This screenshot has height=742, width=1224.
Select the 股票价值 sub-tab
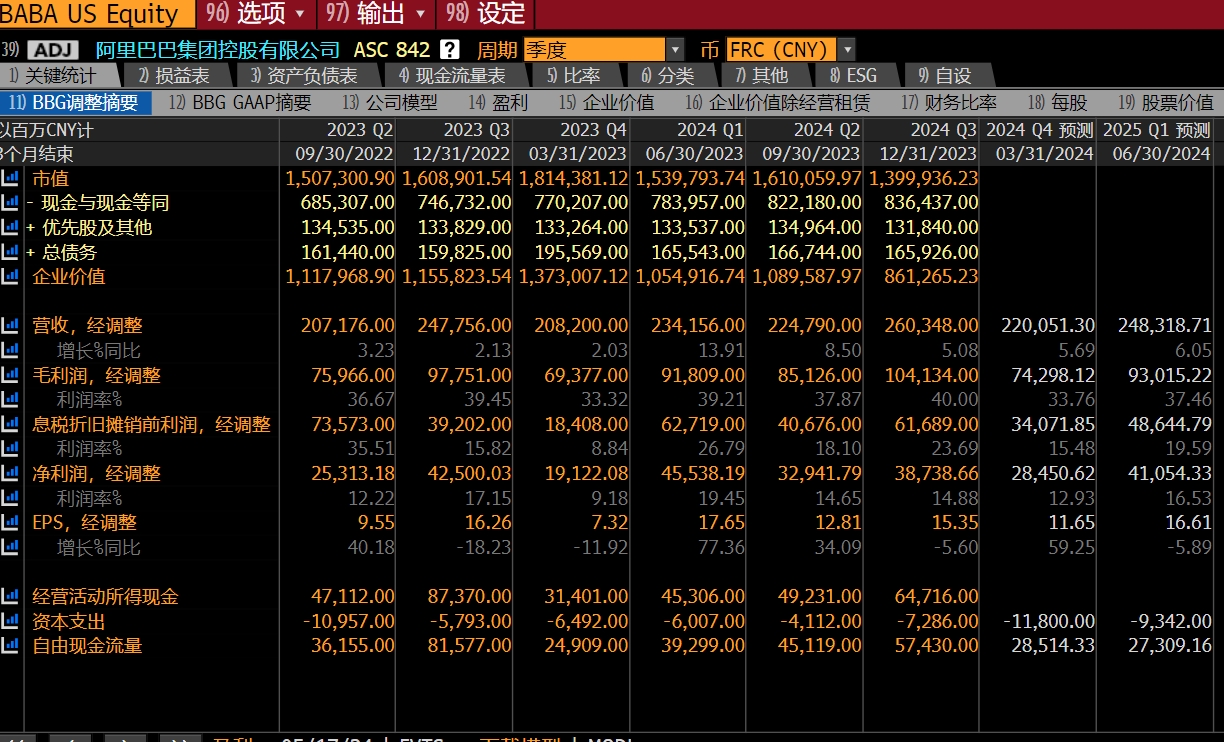pos(1166,102)
